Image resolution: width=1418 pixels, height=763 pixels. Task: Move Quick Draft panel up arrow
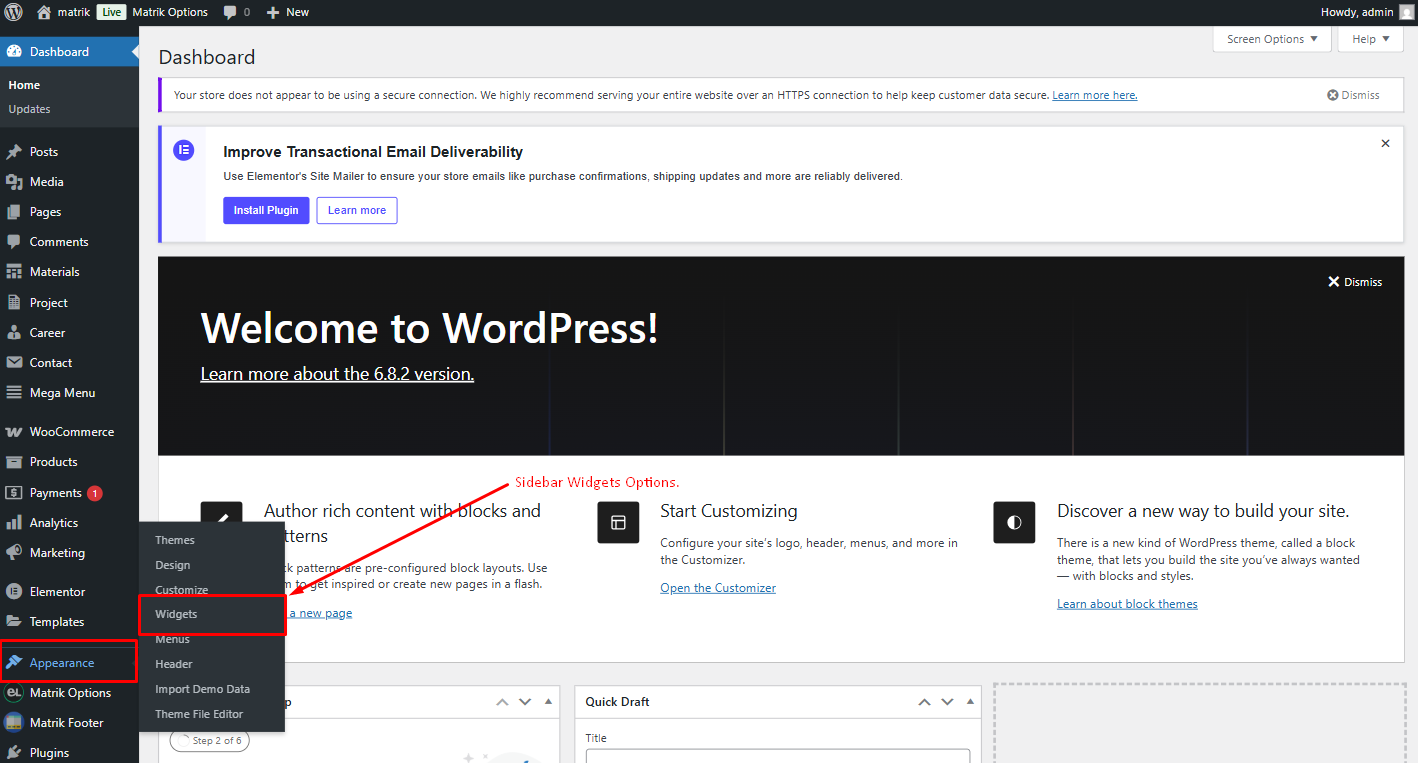[924, 702]
